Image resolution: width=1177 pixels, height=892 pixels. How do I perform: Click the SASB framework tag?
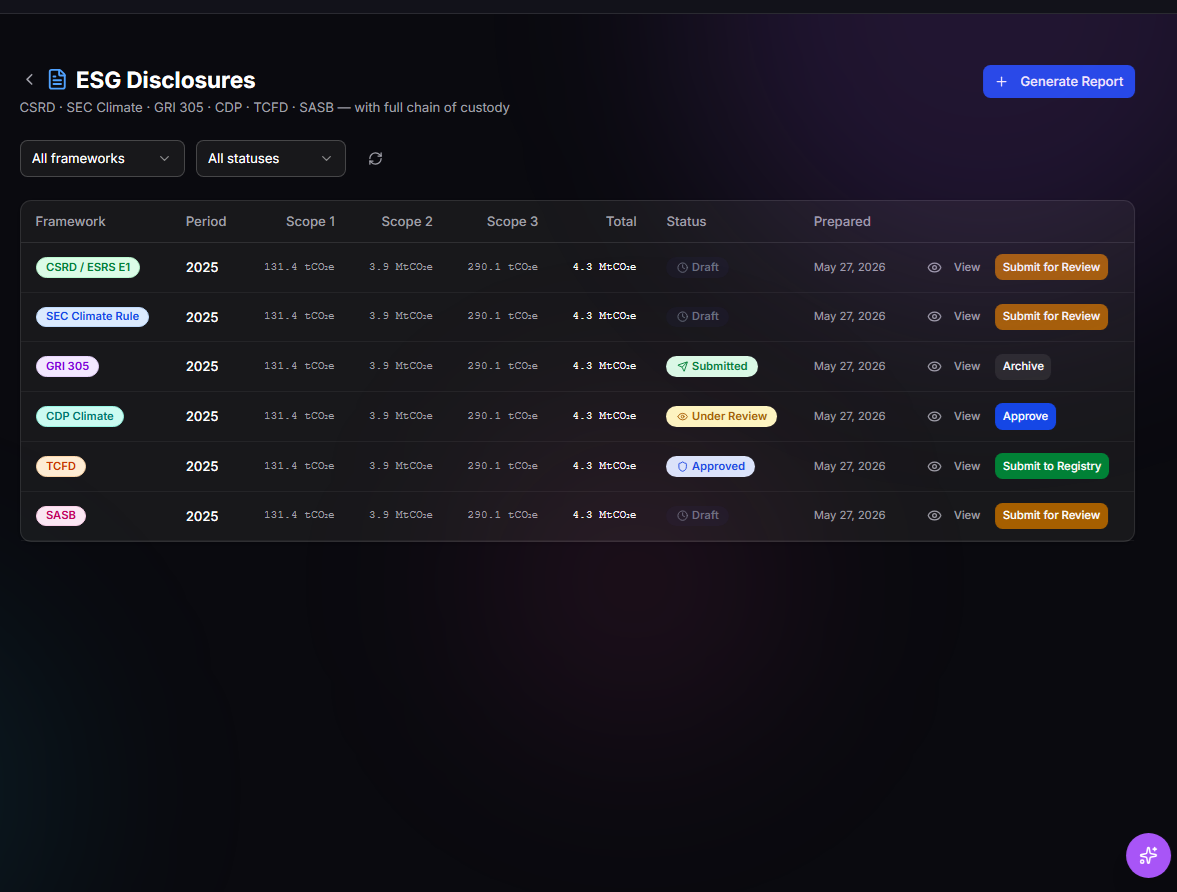tap(61, 516)
